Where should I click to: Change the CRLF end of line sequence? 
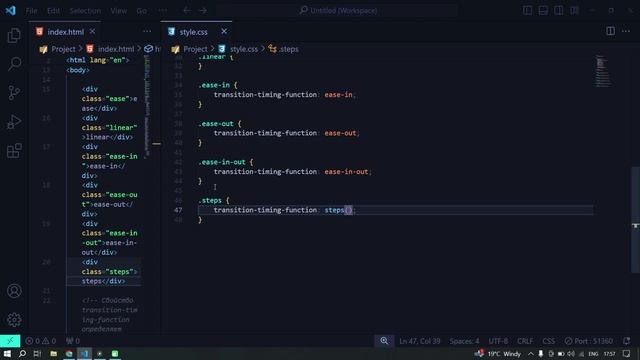(x=525, y=341)
